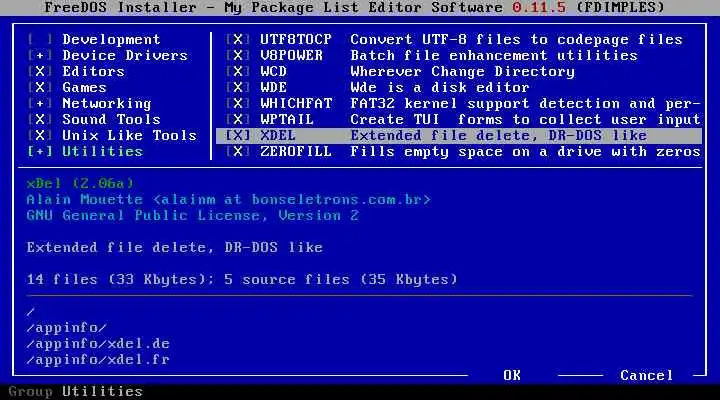Toggle the Utilities group checkbox
Viewport: 720px width, 400px height.
40,152
